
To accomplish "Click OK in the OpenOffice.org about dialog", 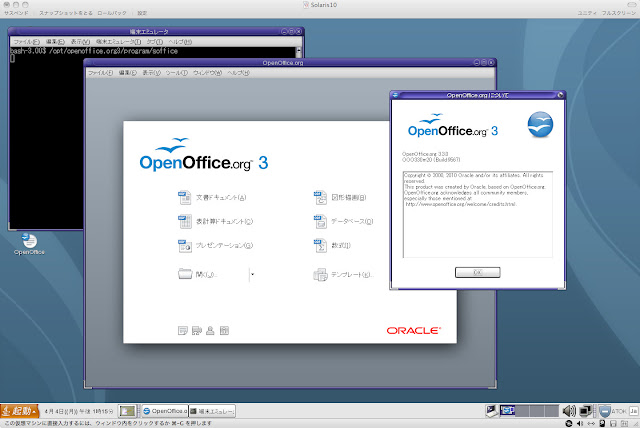I will (x=478, y=272).
